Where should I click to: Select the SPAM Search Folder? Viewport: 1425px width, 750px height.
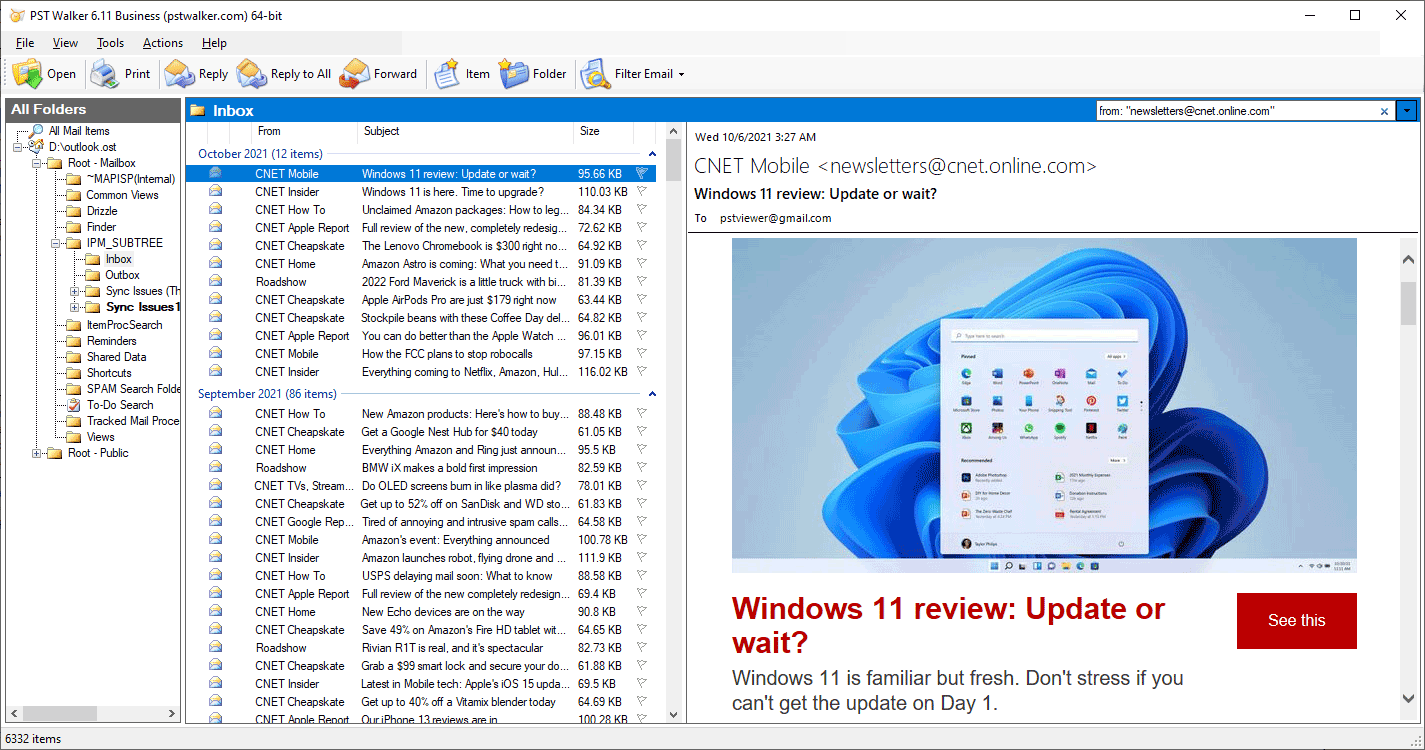coord(133,389)
